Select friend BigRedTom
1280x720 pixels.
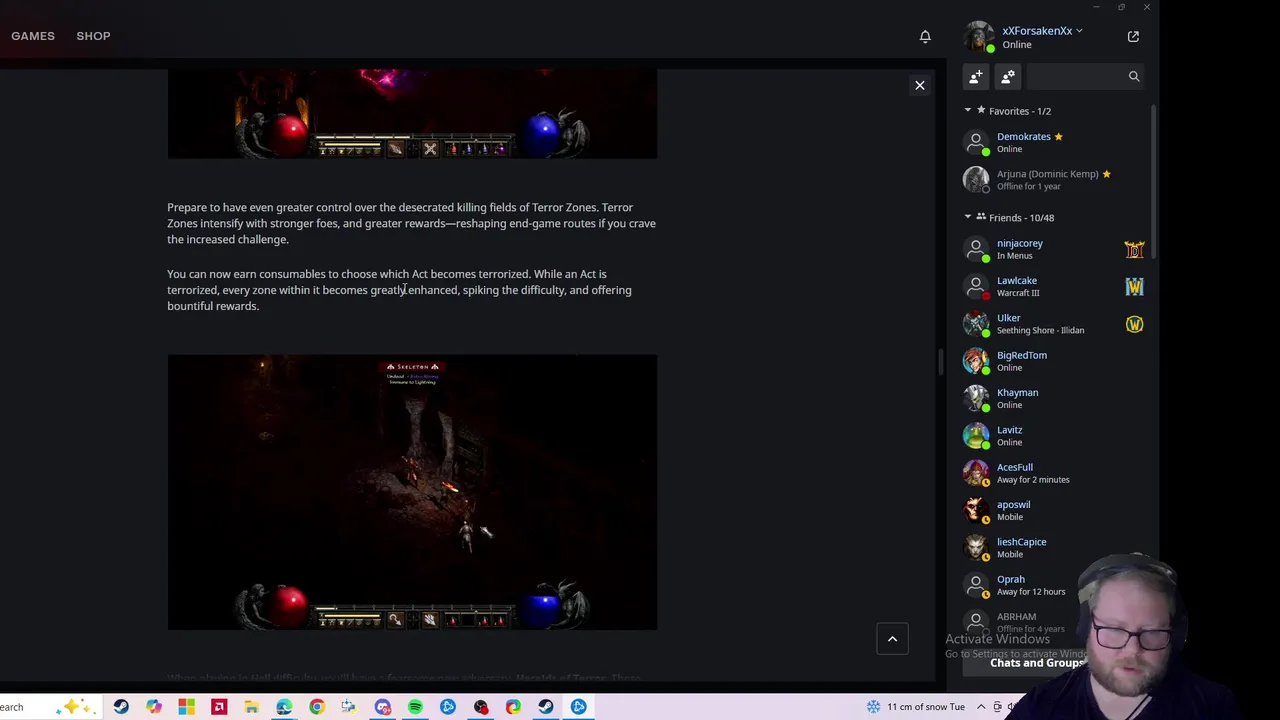point(1054,361)
